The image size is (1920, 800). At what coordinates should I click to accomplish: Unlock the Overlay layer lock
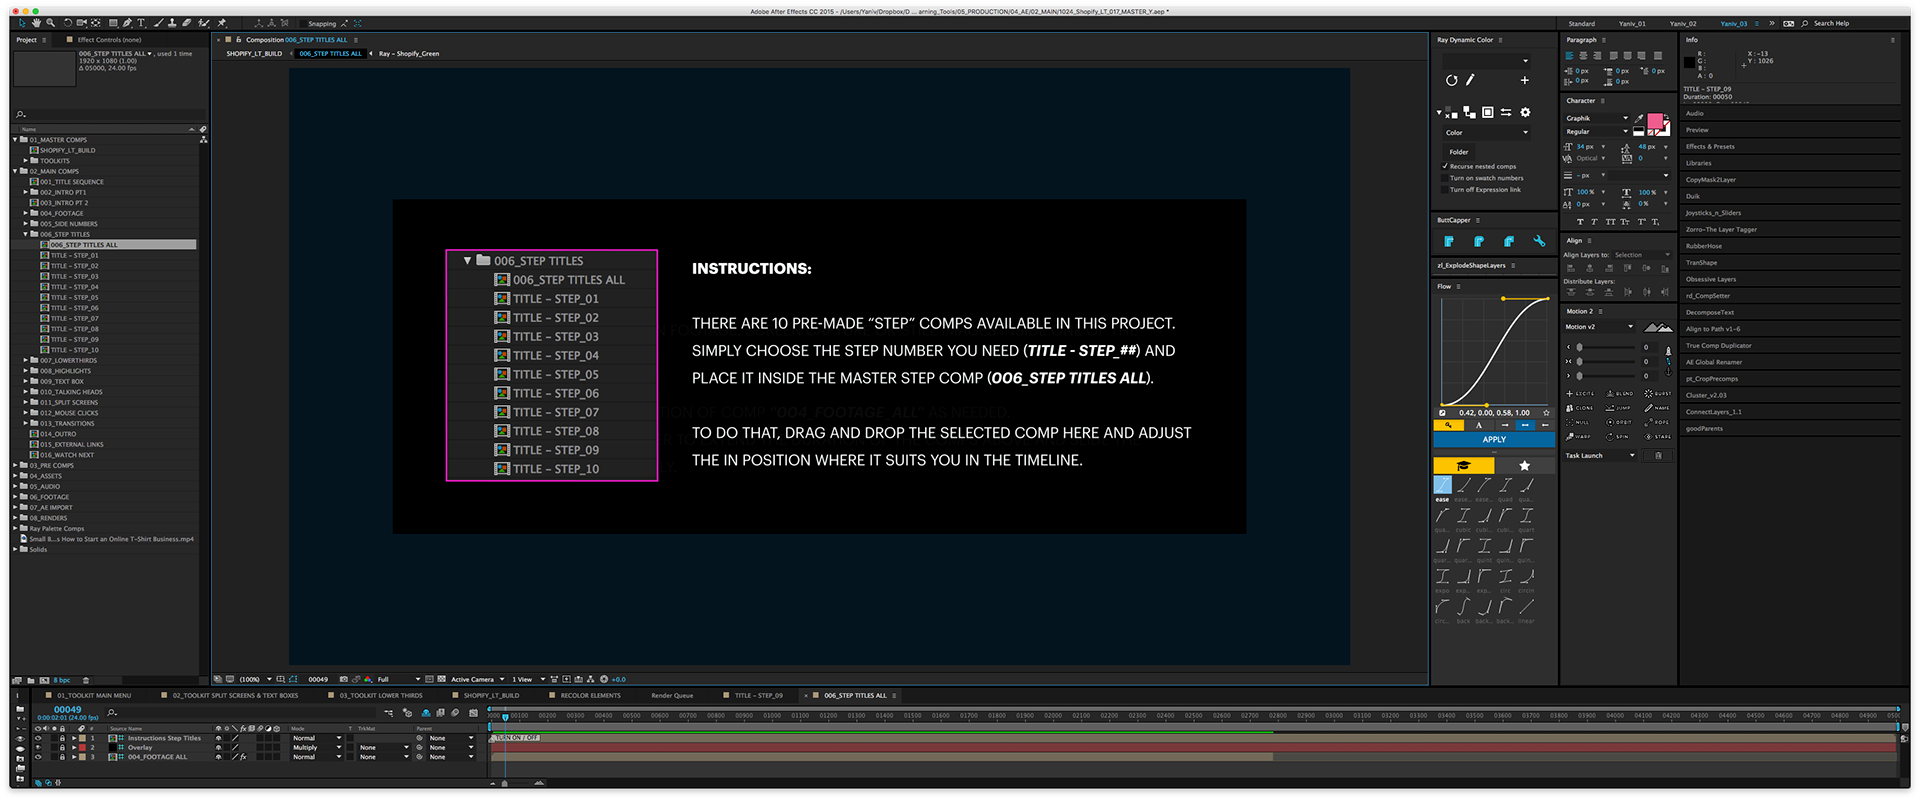click(x=62, y=747)
